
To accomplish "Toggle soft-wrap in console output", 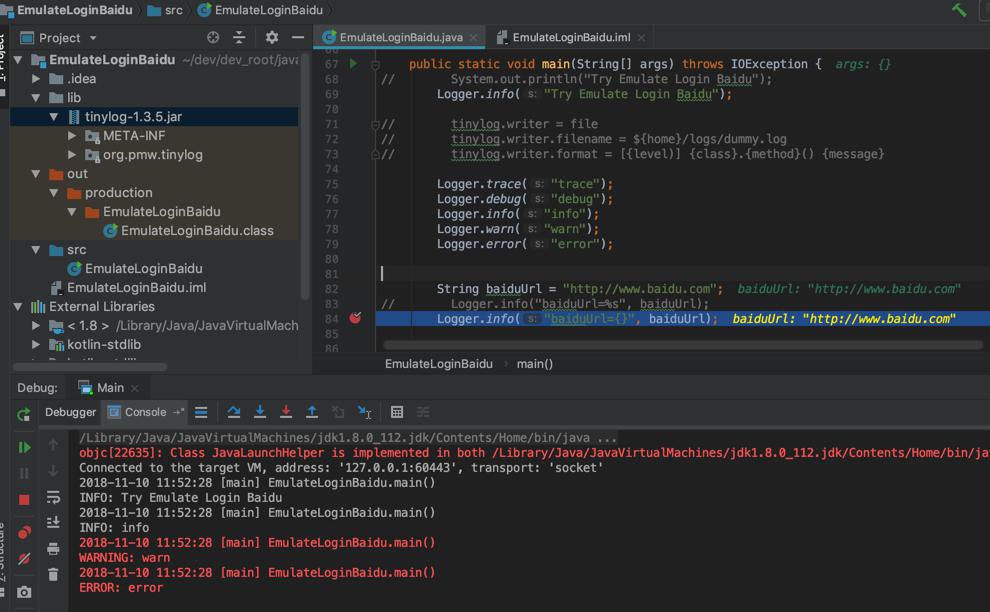I will (x=53, y=497).
